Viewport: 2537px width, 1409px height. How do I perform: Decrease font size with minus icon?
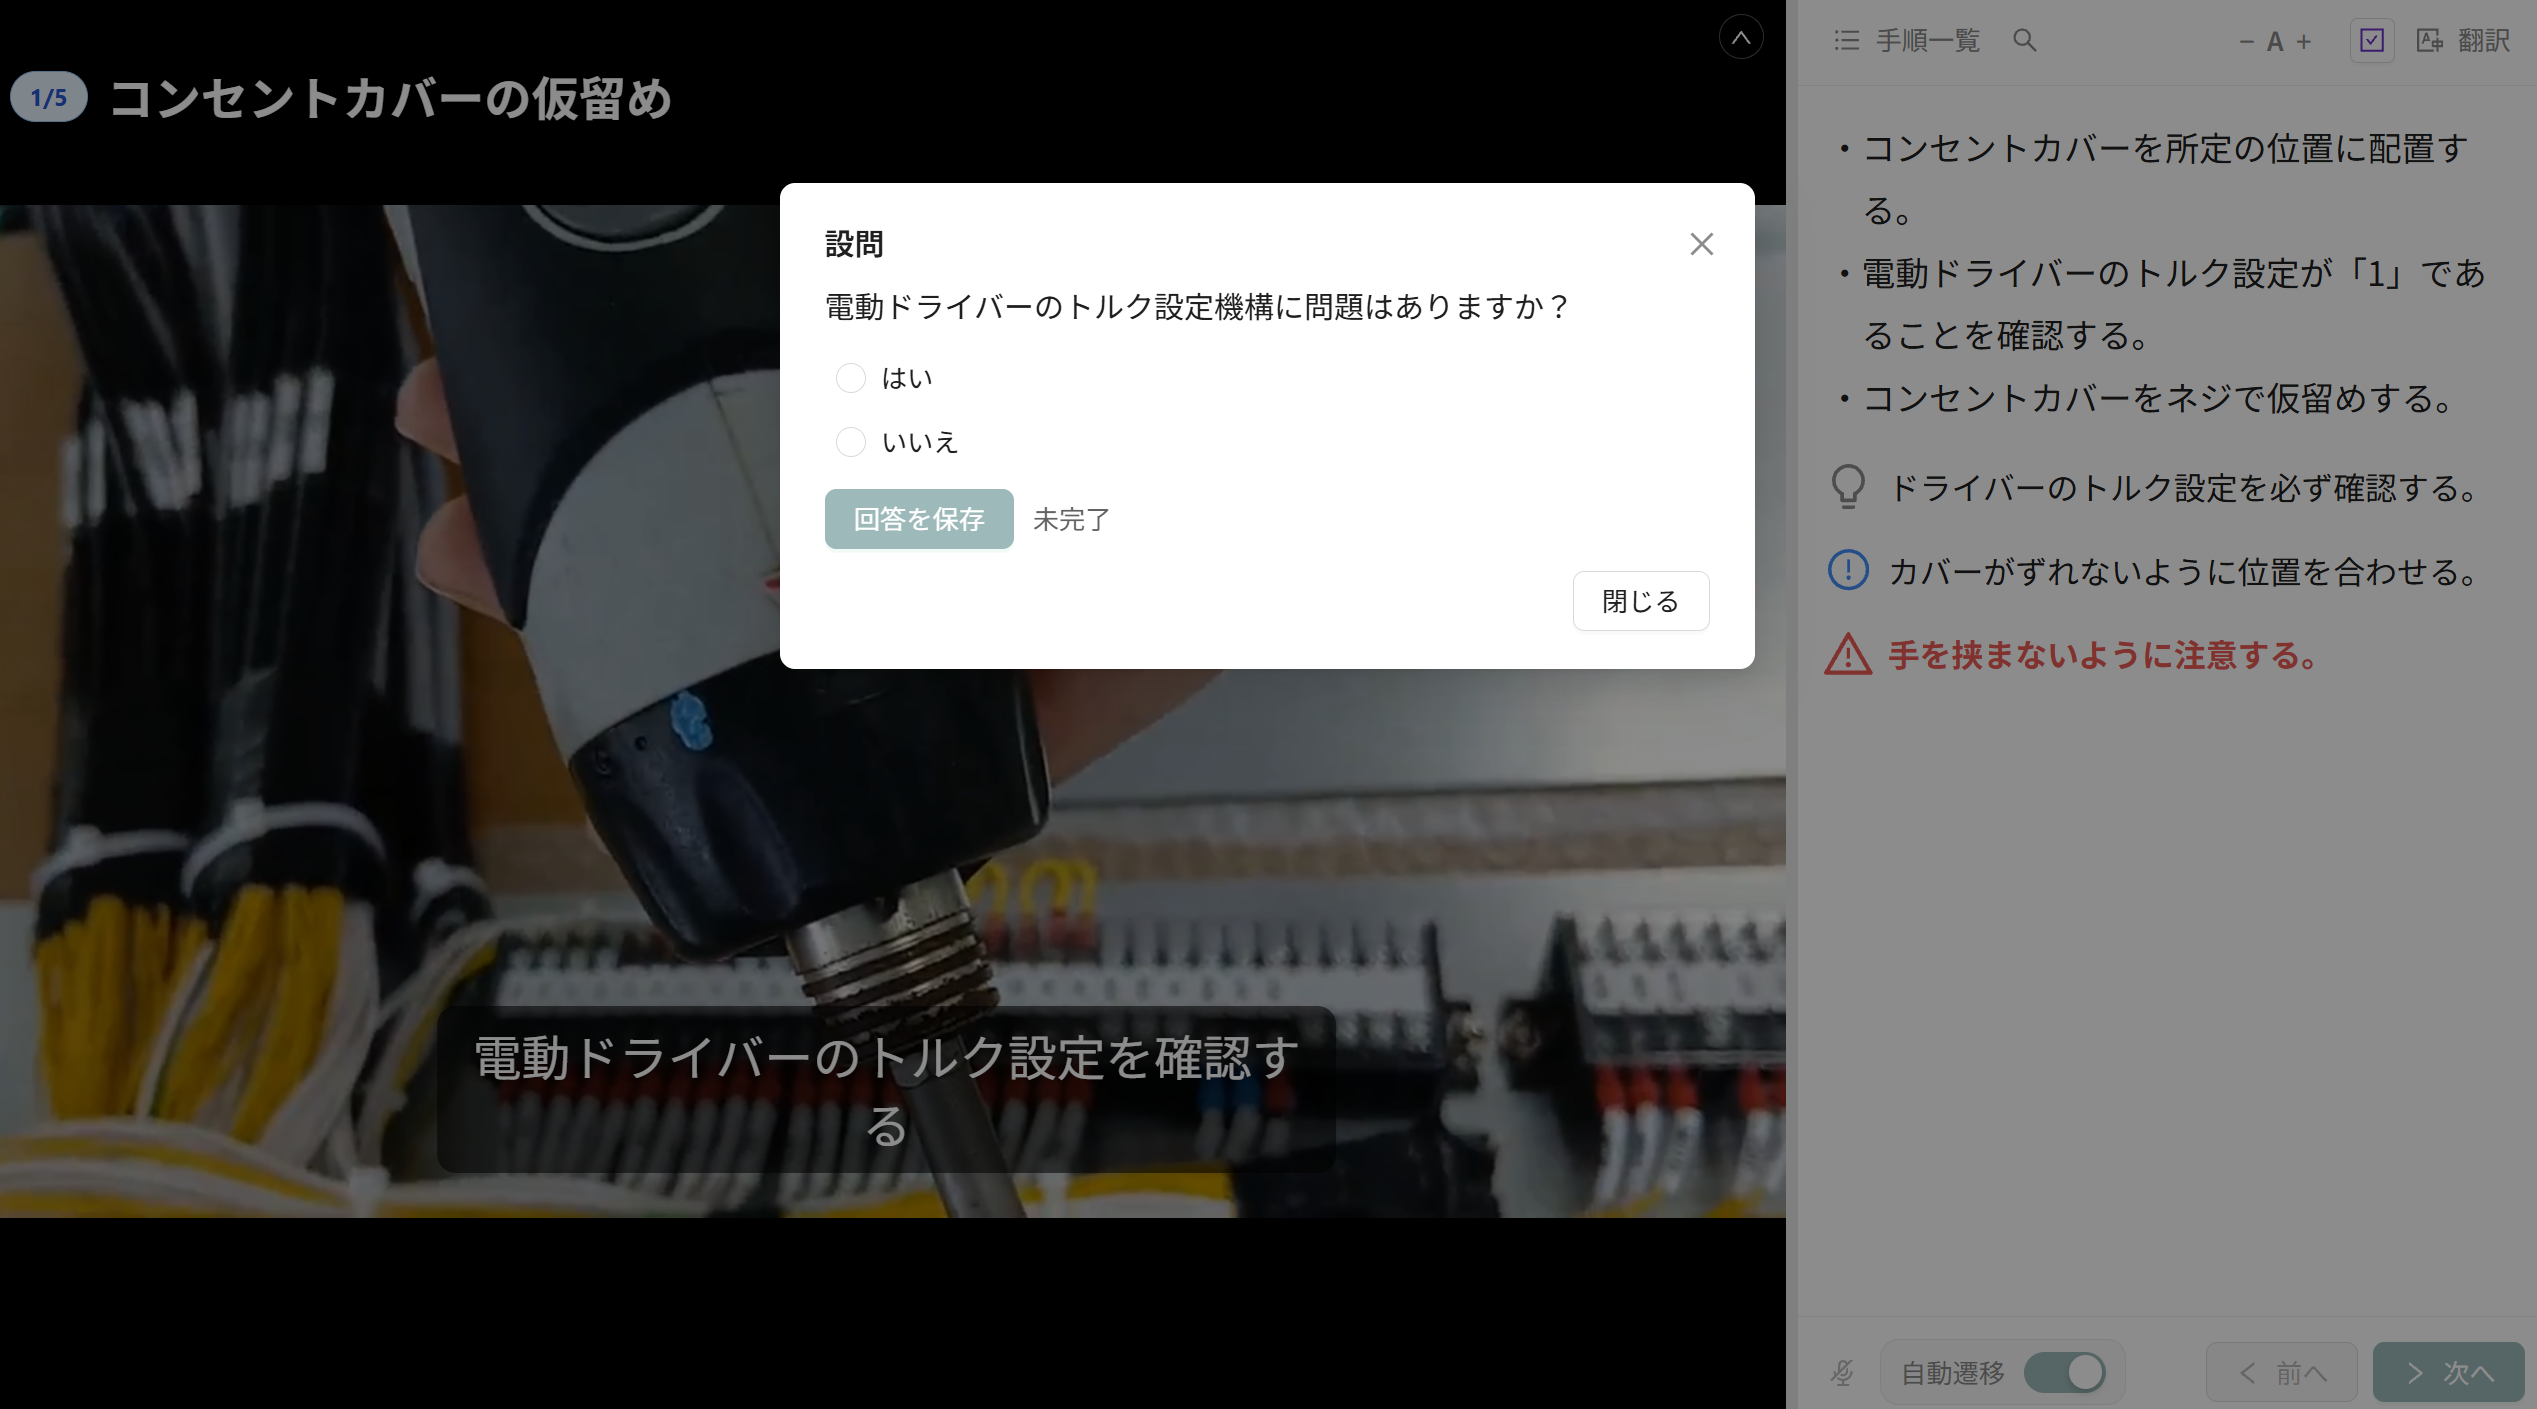2246,41
